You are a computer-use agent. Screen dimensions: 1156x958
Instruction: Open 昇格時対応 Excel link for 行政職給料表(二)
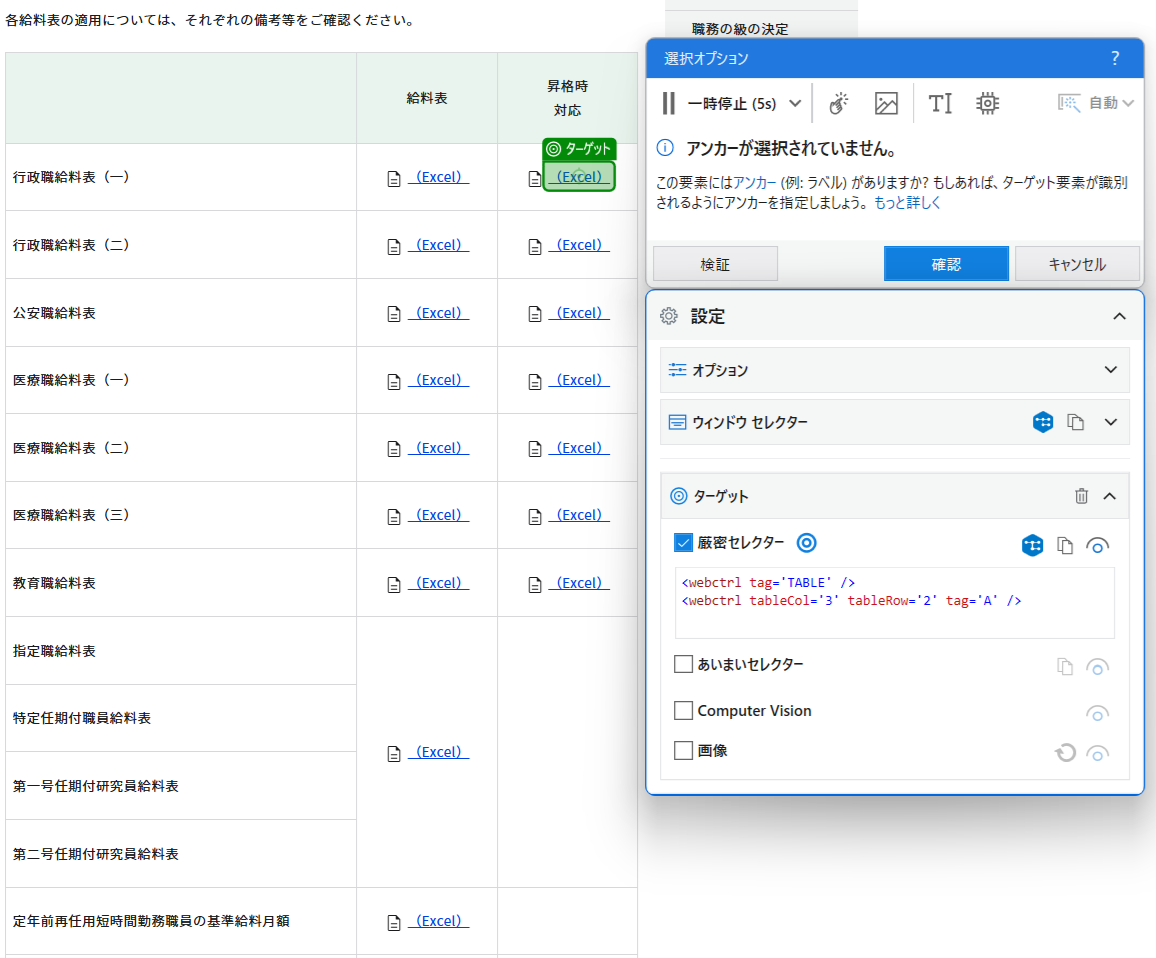click(x=579, y=245)
